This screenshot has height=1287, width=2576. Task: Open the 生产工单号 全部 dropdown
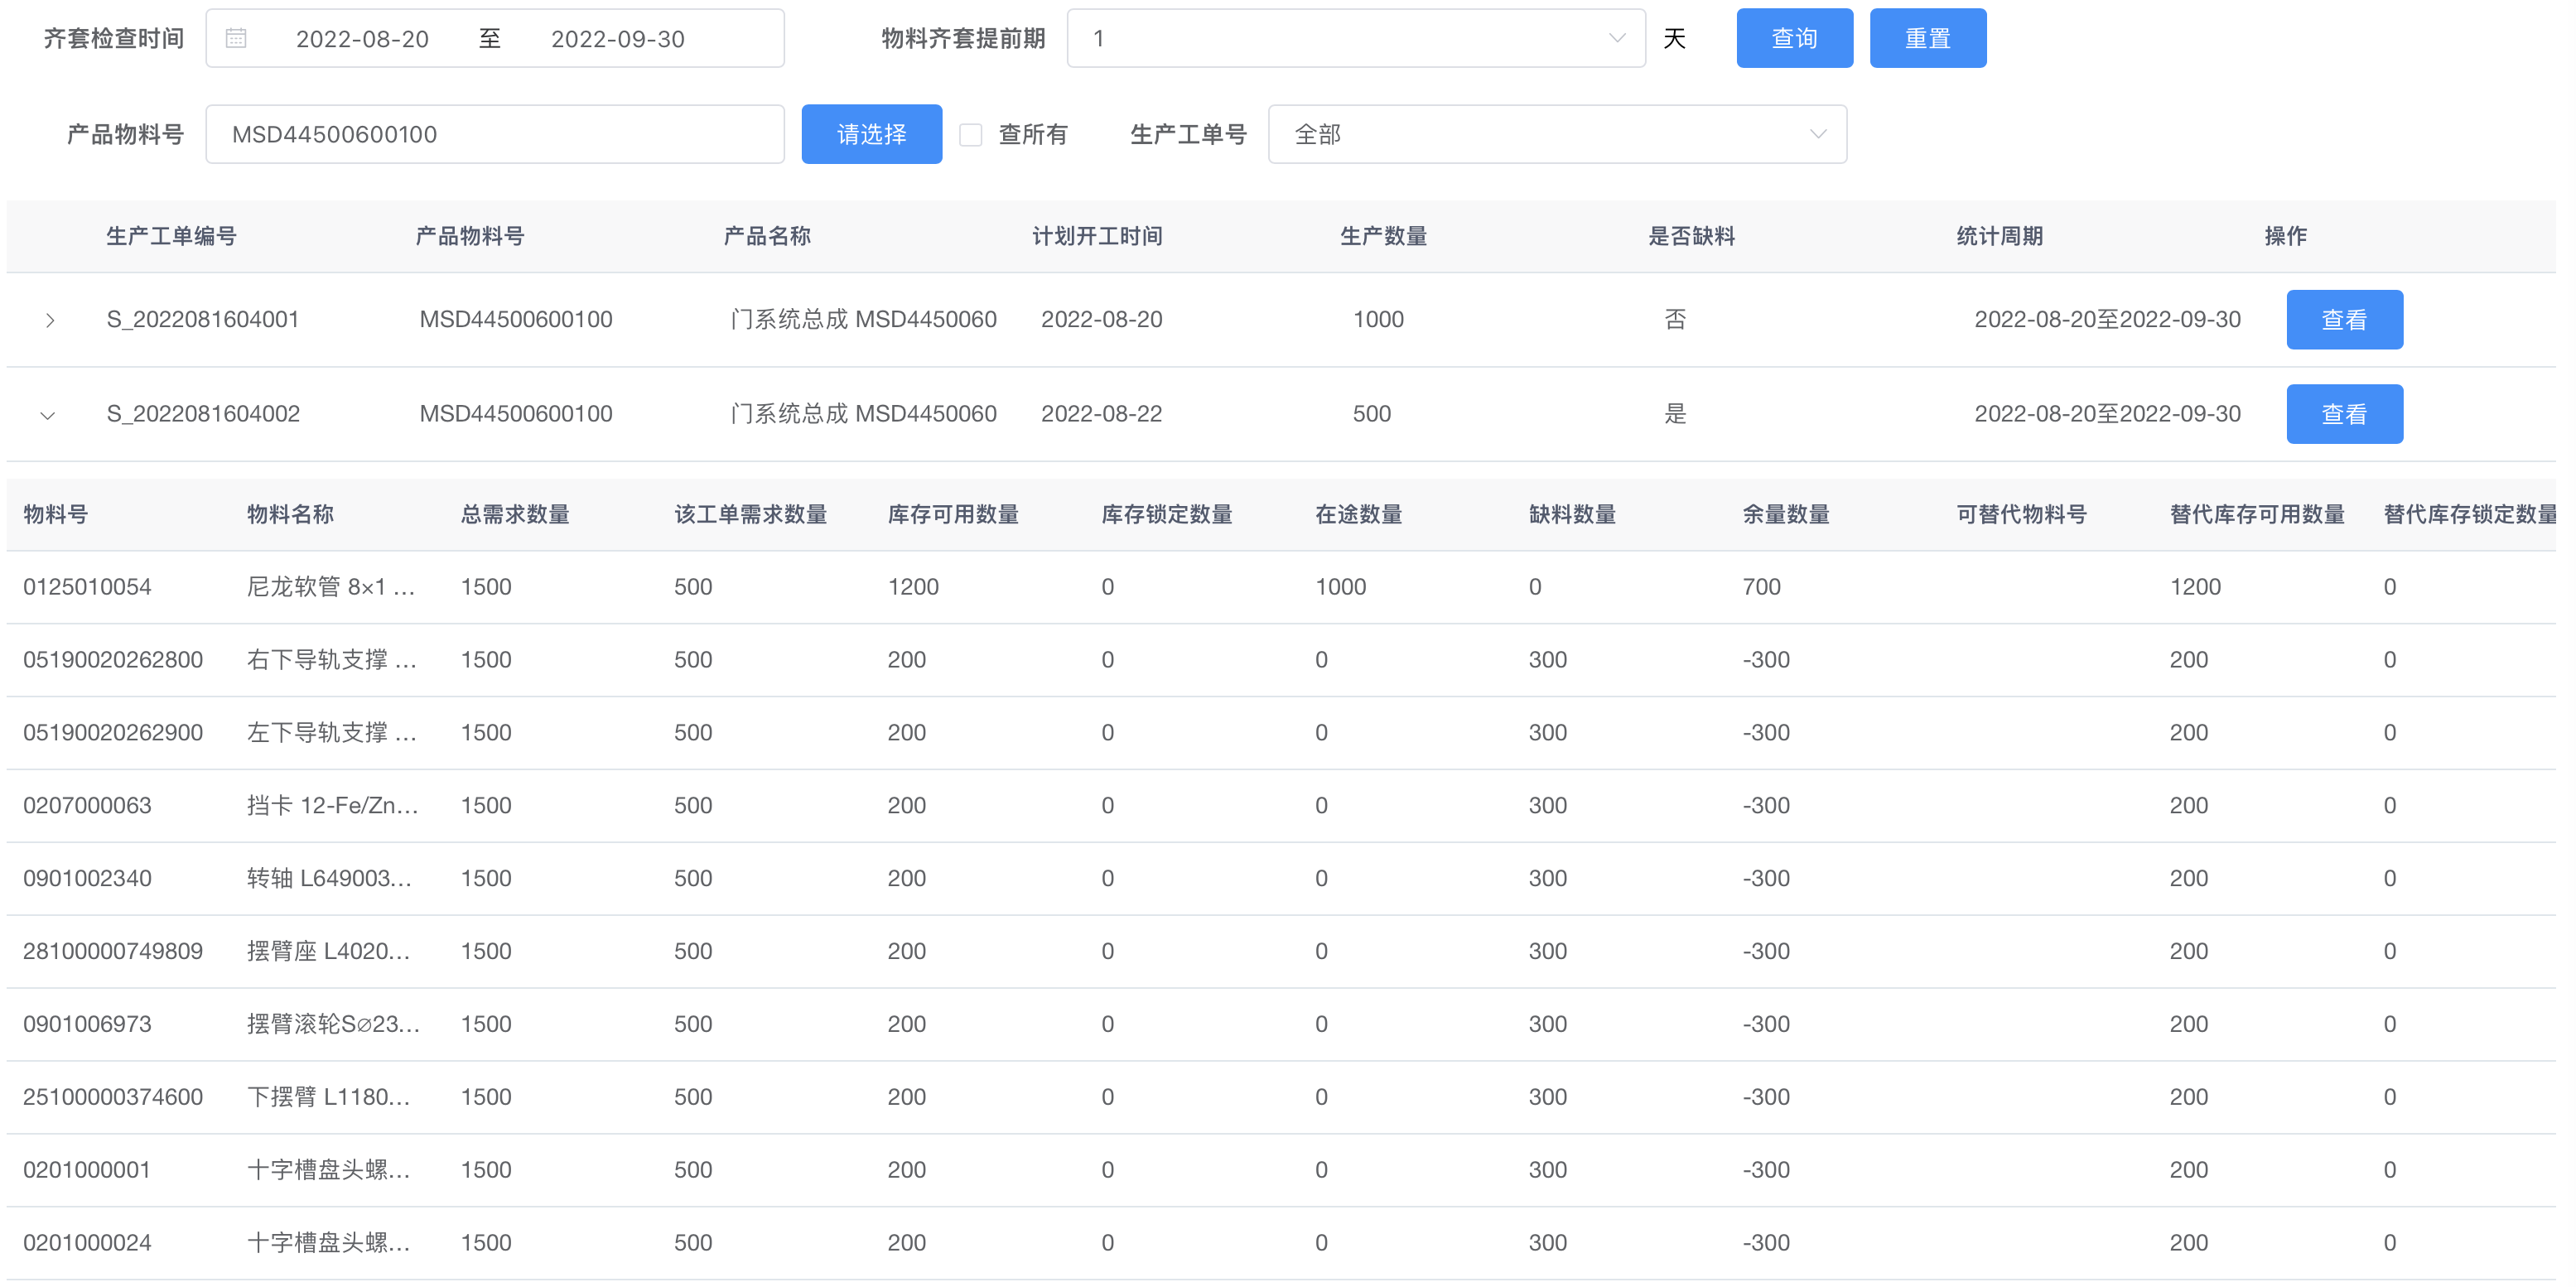pos(1556,134)
